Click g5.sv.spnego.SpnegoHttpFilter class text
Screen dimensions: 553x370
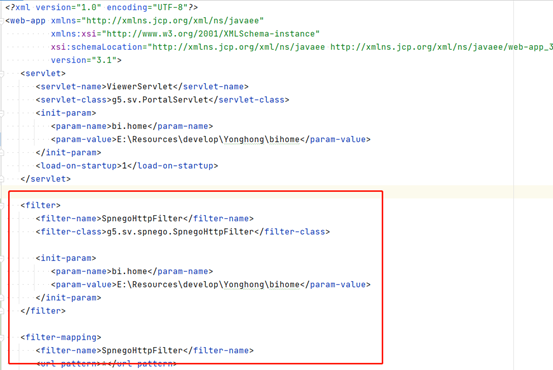[x=180, y=232]
